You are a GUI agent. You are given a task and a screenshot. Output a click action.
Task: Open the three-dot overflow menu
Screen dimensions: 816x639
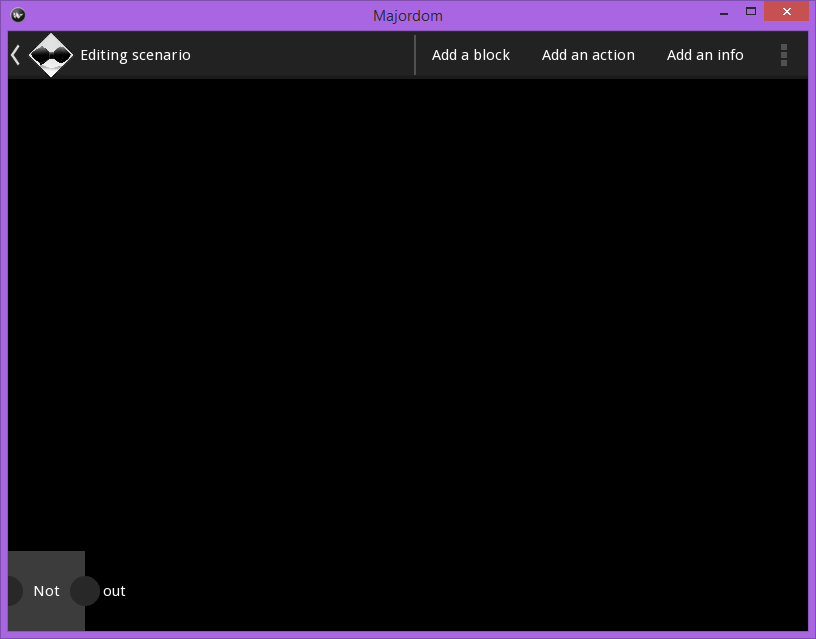(784, 55)
